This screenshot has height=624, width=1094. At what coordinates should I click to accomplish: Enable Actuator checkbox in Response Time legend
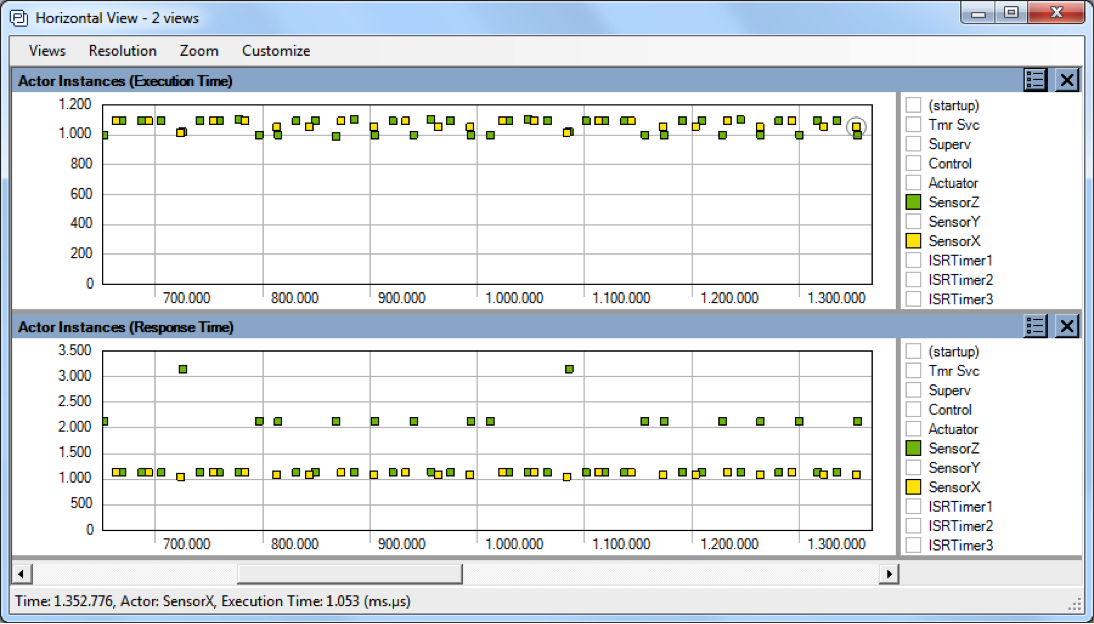coord(913,429)
